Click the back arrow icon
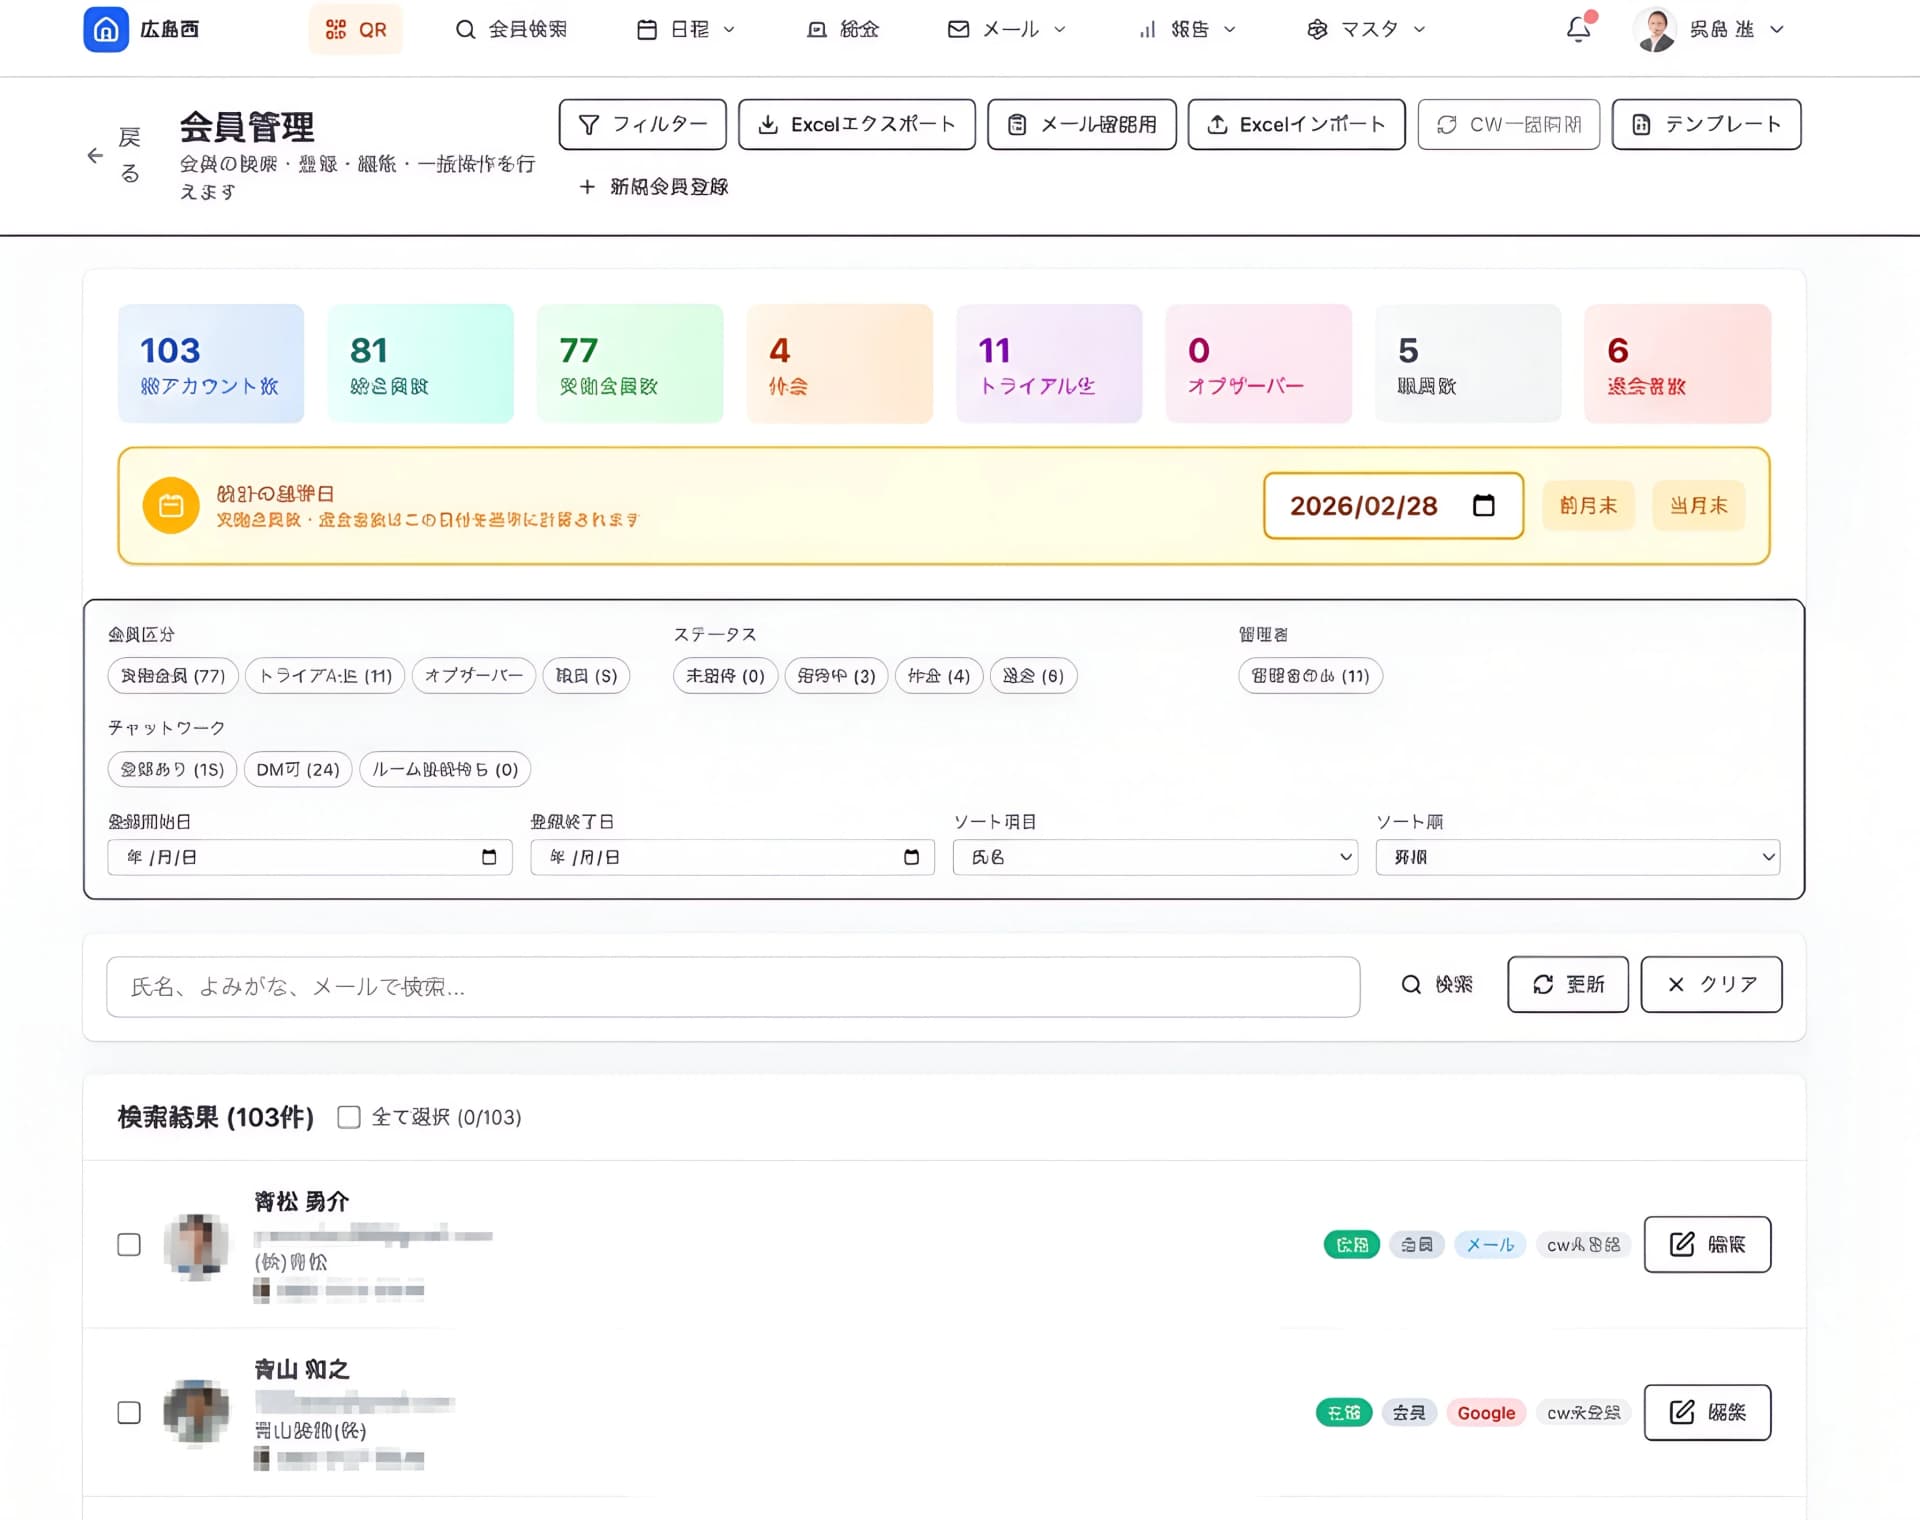Screen dimensions: 1920x1520 coord(95,156)
